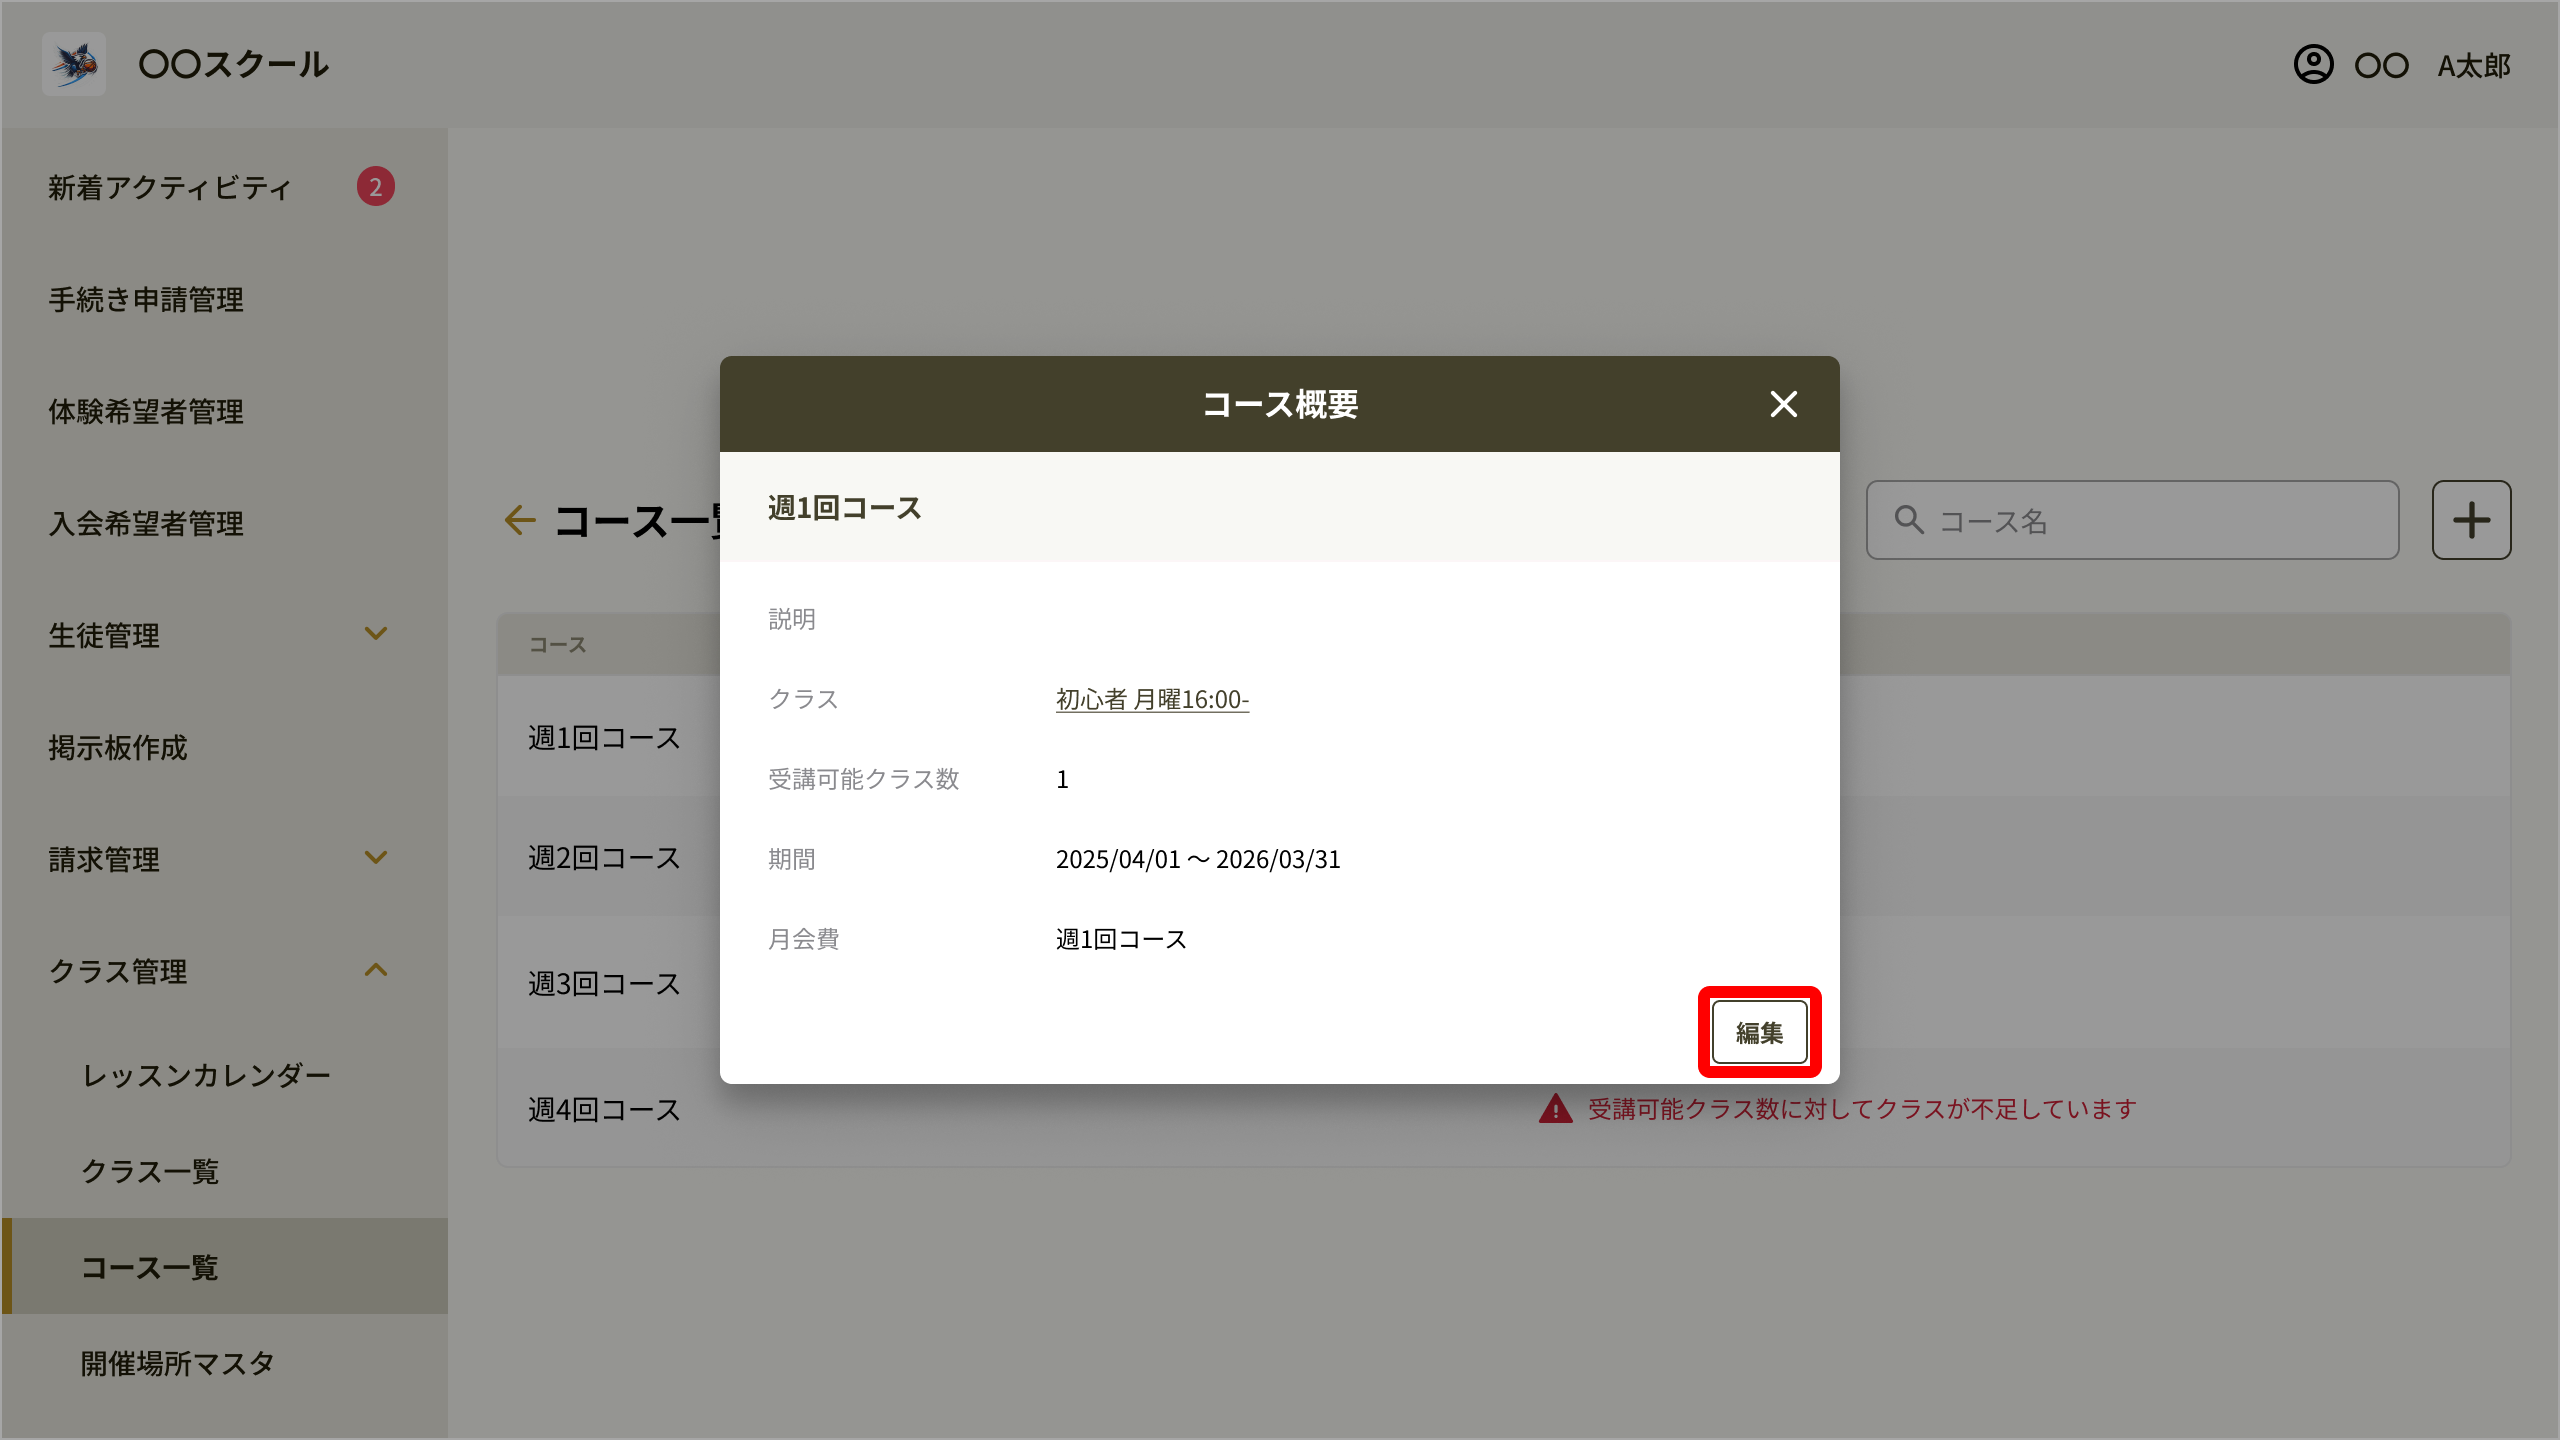Click the 編集 button in dialog
Image resolution: width=2560 pixels, height=1440 pixels.
click(1759, 1032)
